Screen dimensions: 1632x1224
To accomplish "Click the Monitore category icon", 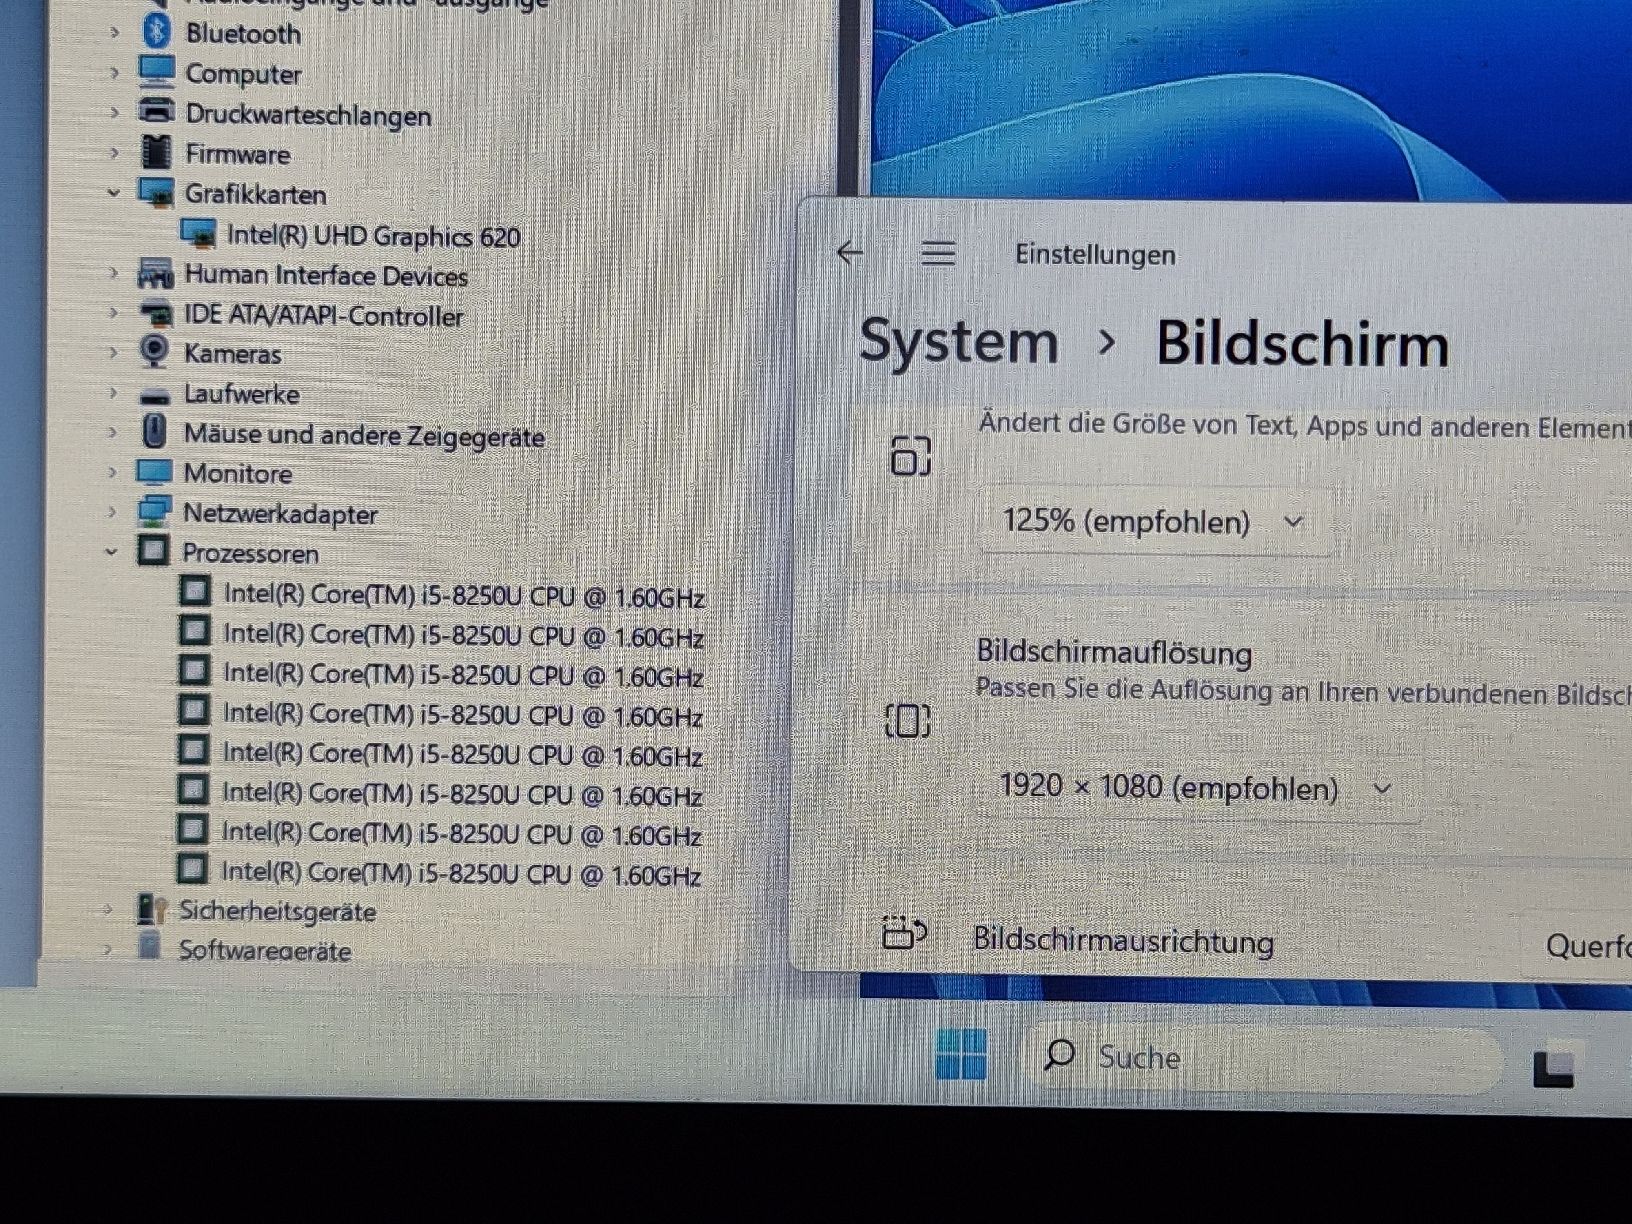I will (154, 472).
